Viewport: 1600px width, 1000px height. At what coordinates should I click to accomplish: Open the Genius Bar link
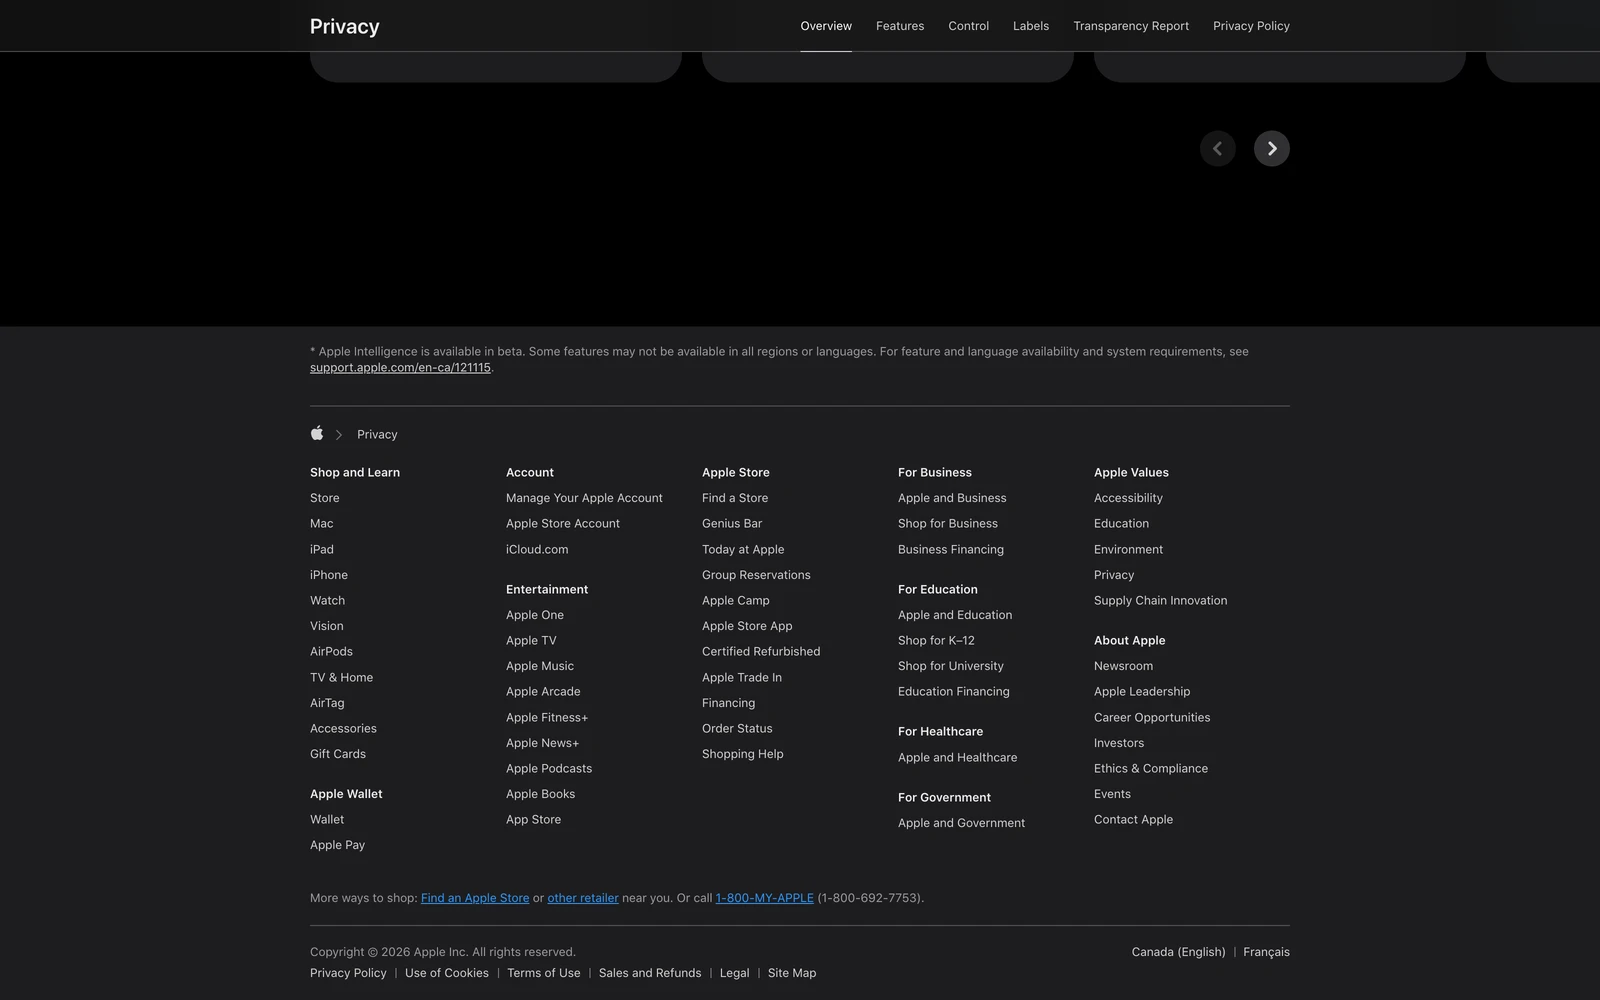click(732, 524)
